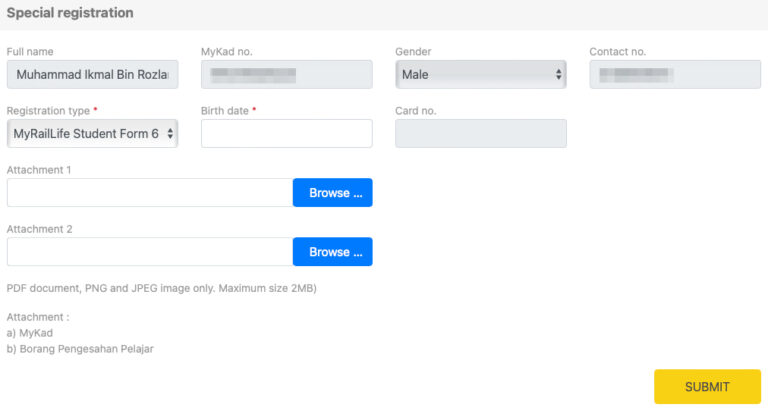This screenshot has height=417, width=768.
Task: Click the Card no. input field
Action: 480,133
